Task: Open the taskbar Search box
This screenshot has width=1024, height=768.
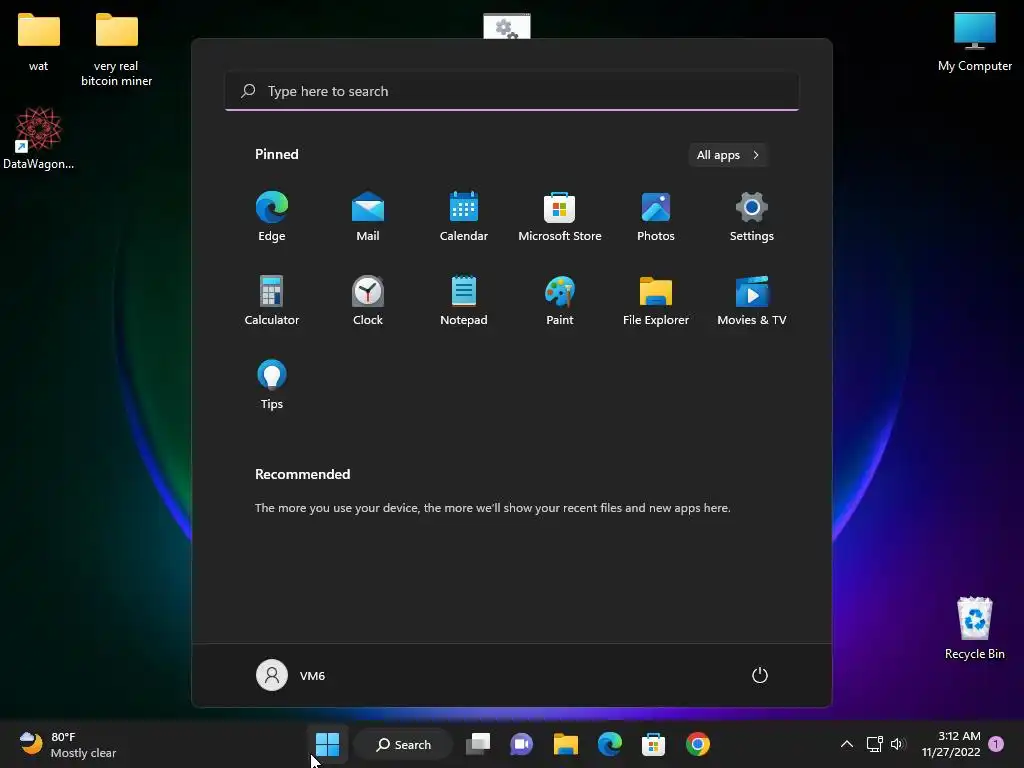Action: pos(404,744)
